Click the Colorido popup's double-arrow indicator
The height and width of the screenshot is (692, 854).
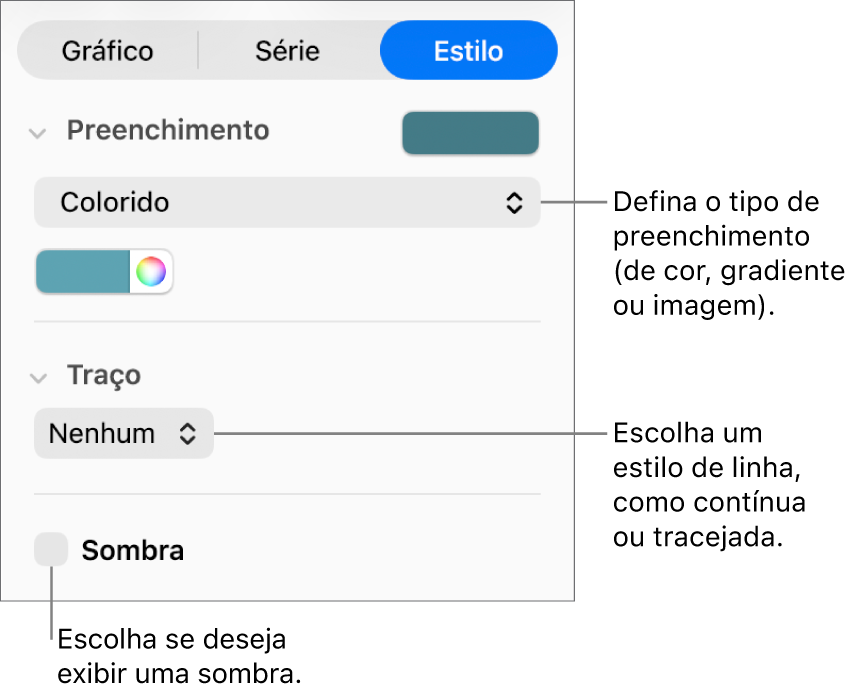tap(514, 202)
